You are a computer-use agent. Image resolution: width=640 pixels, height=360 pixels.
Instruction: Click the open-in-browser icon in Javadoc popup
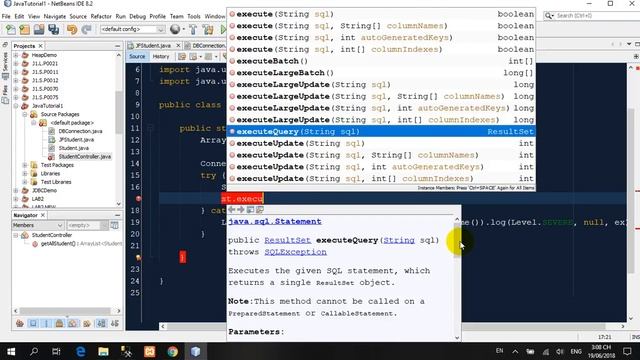(250, 210)
